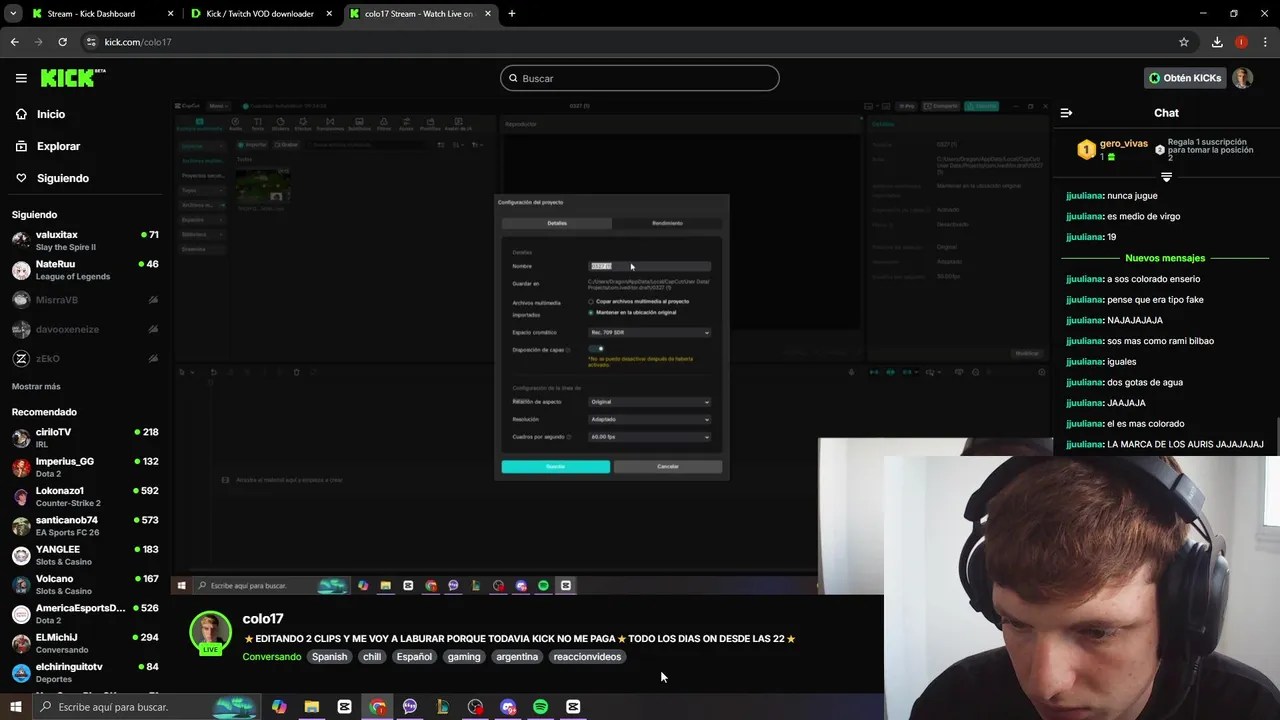Click the 'Spanish' tag
This screenshot has height=720, width=1280.
(329, 657)
